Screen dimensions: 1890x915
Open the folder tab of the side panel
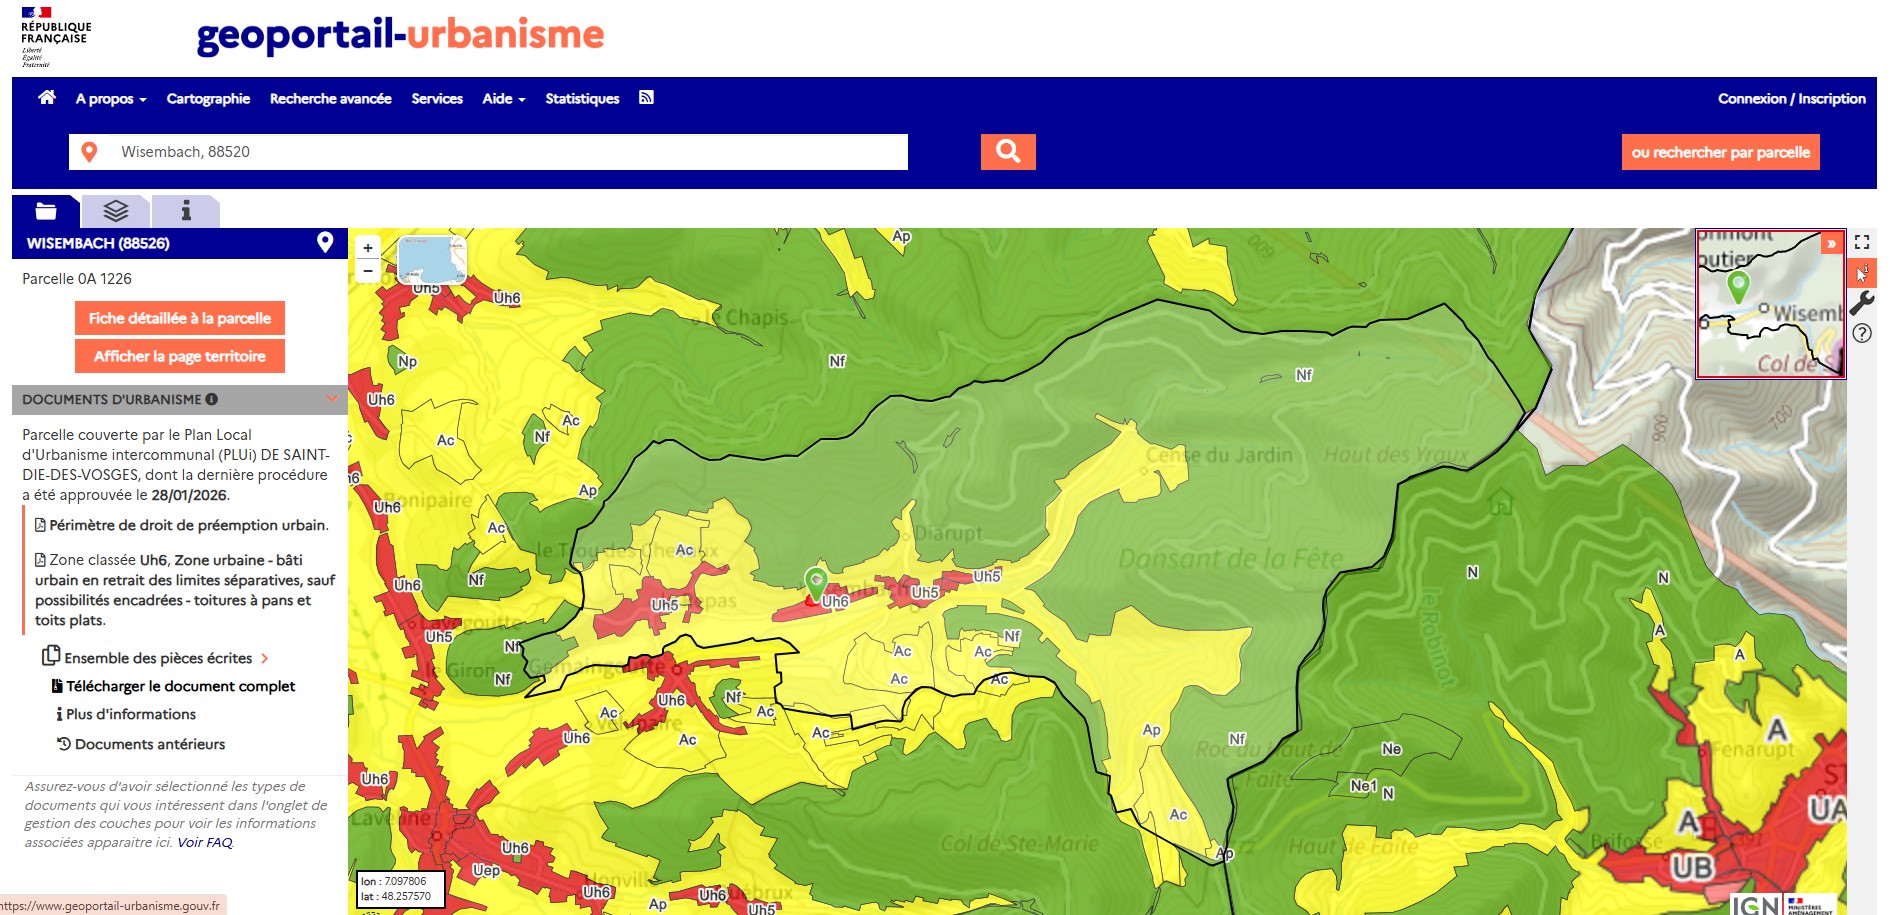46,211
